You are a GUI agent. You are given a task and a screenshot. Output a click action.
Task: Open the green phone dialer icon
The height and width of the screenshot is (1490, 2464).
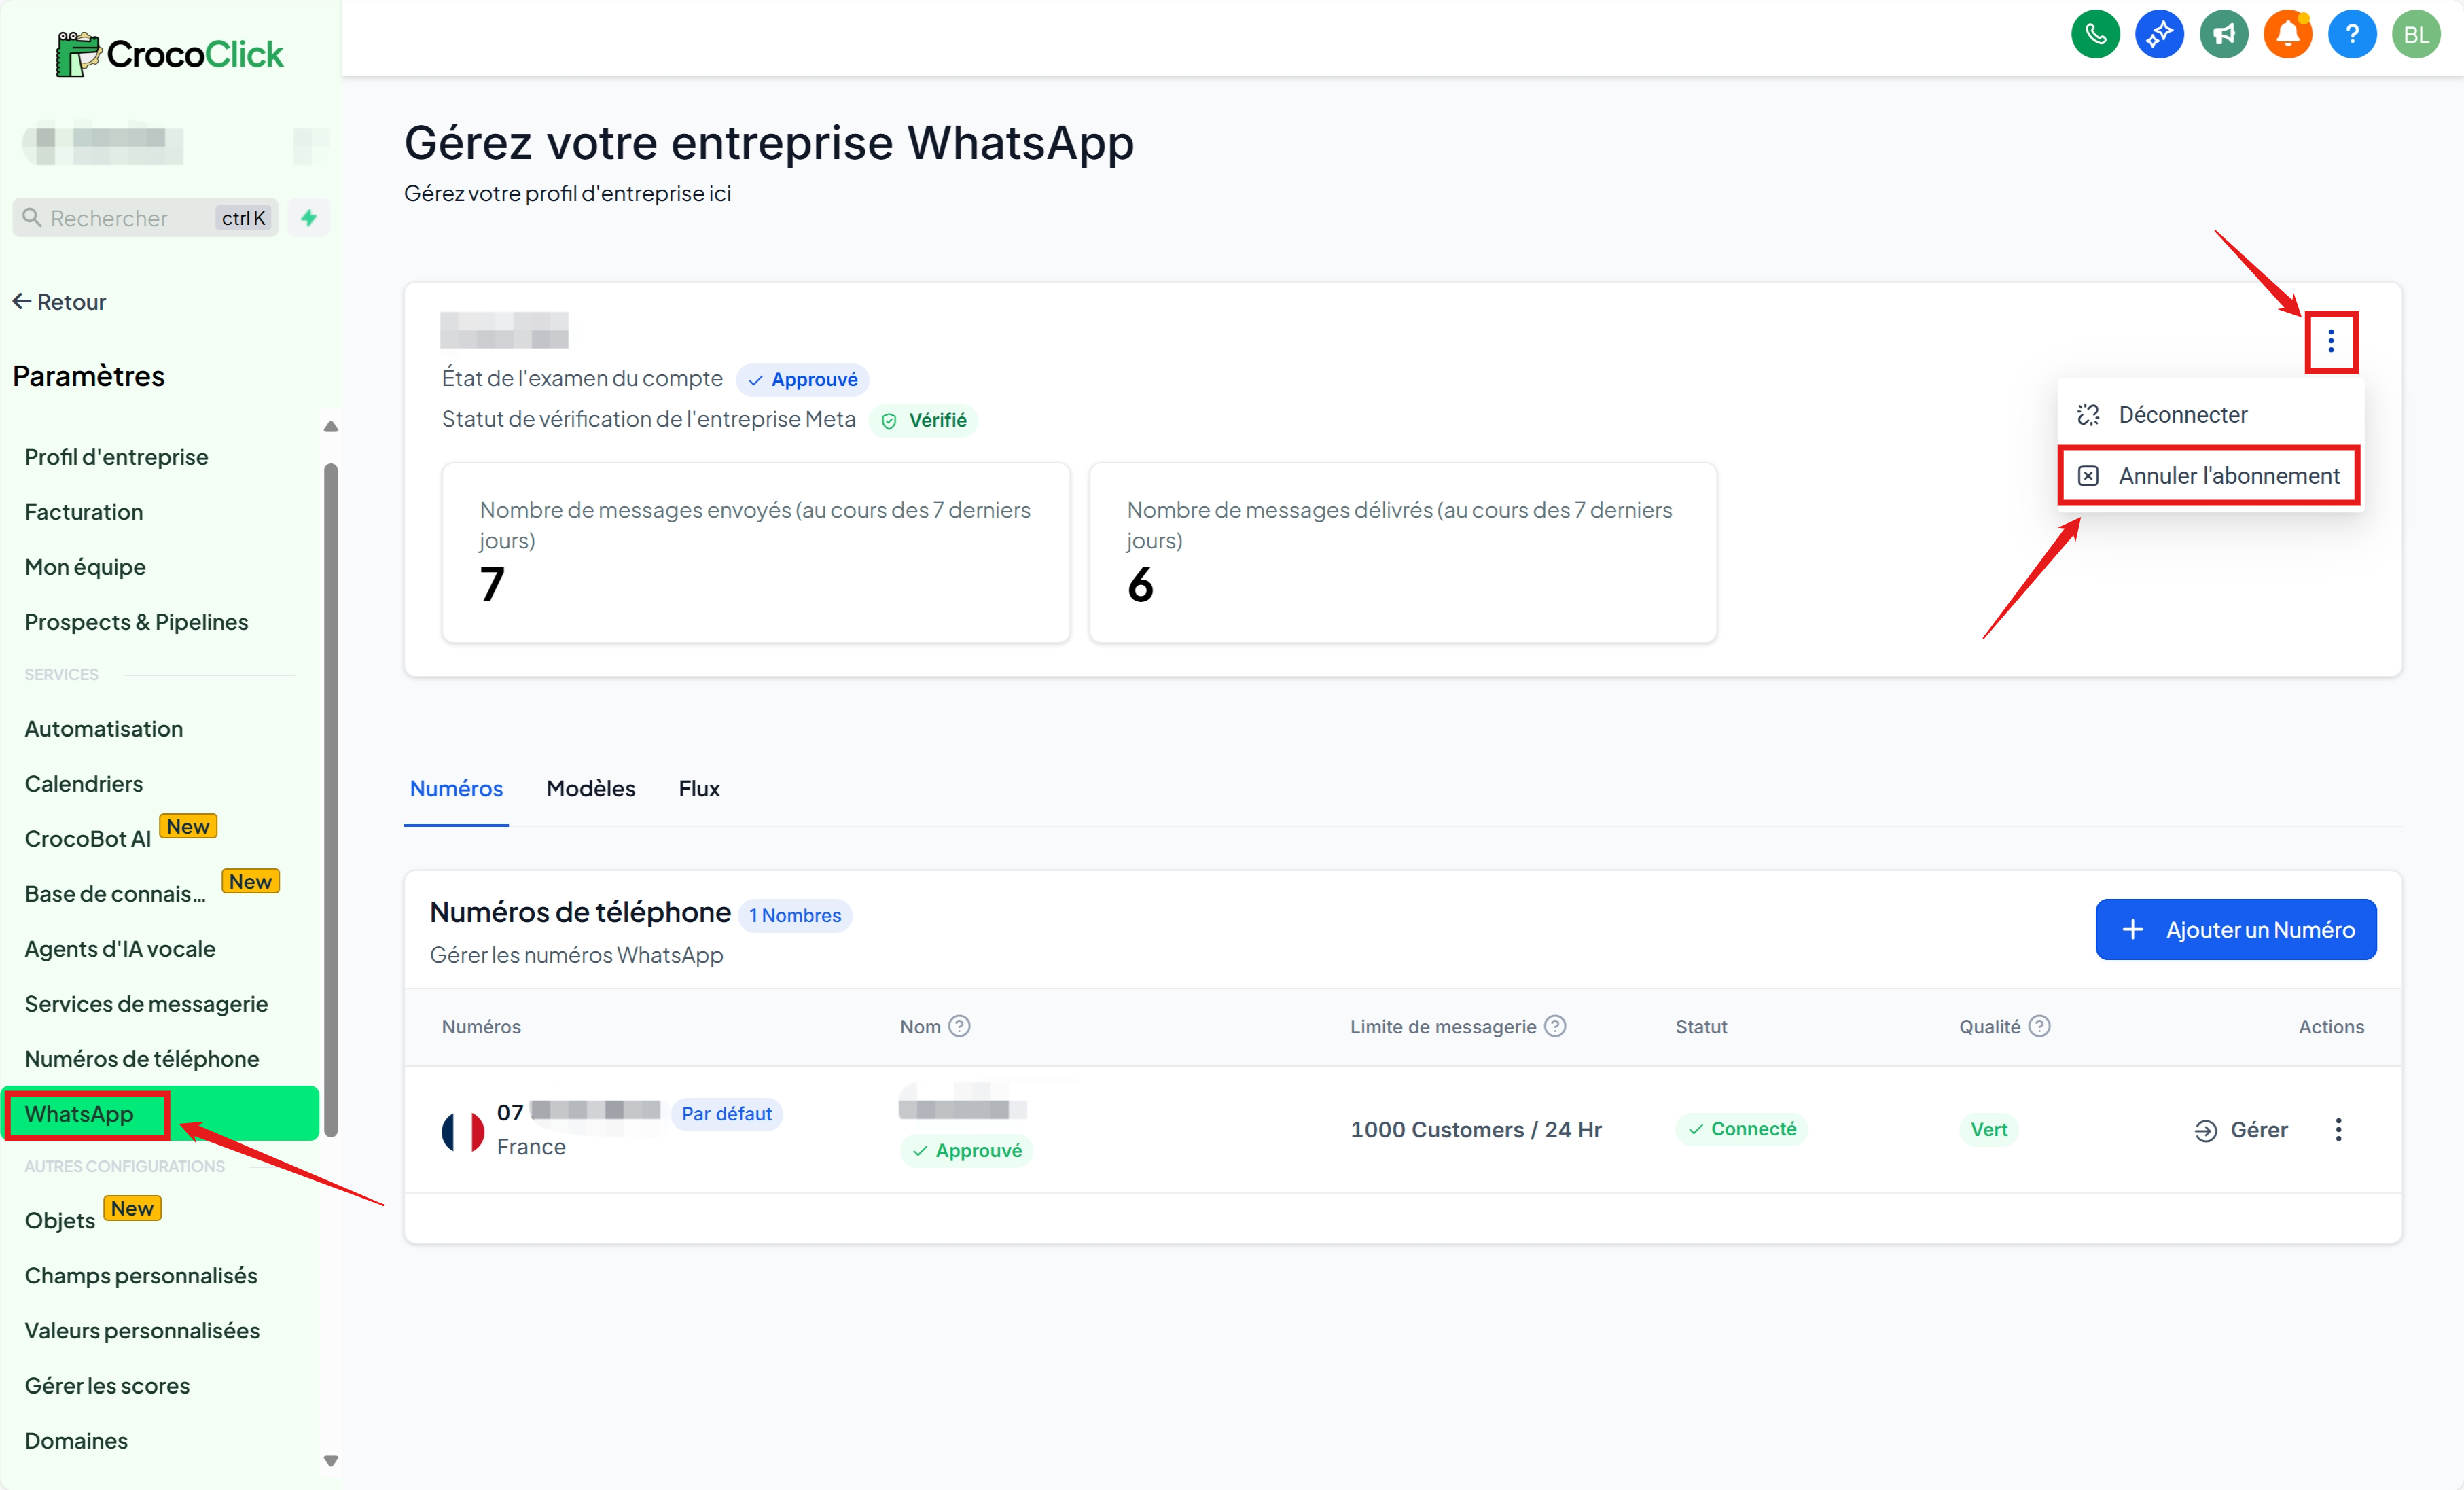[2095, 35]
